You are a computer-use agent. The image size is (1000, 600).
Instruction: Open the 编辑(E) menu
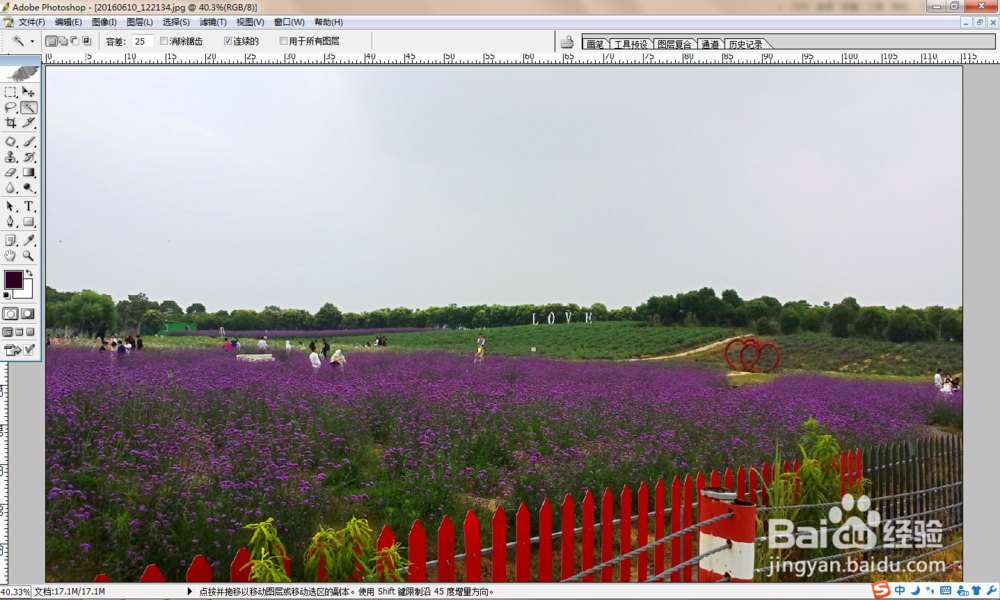click(68, 22)
